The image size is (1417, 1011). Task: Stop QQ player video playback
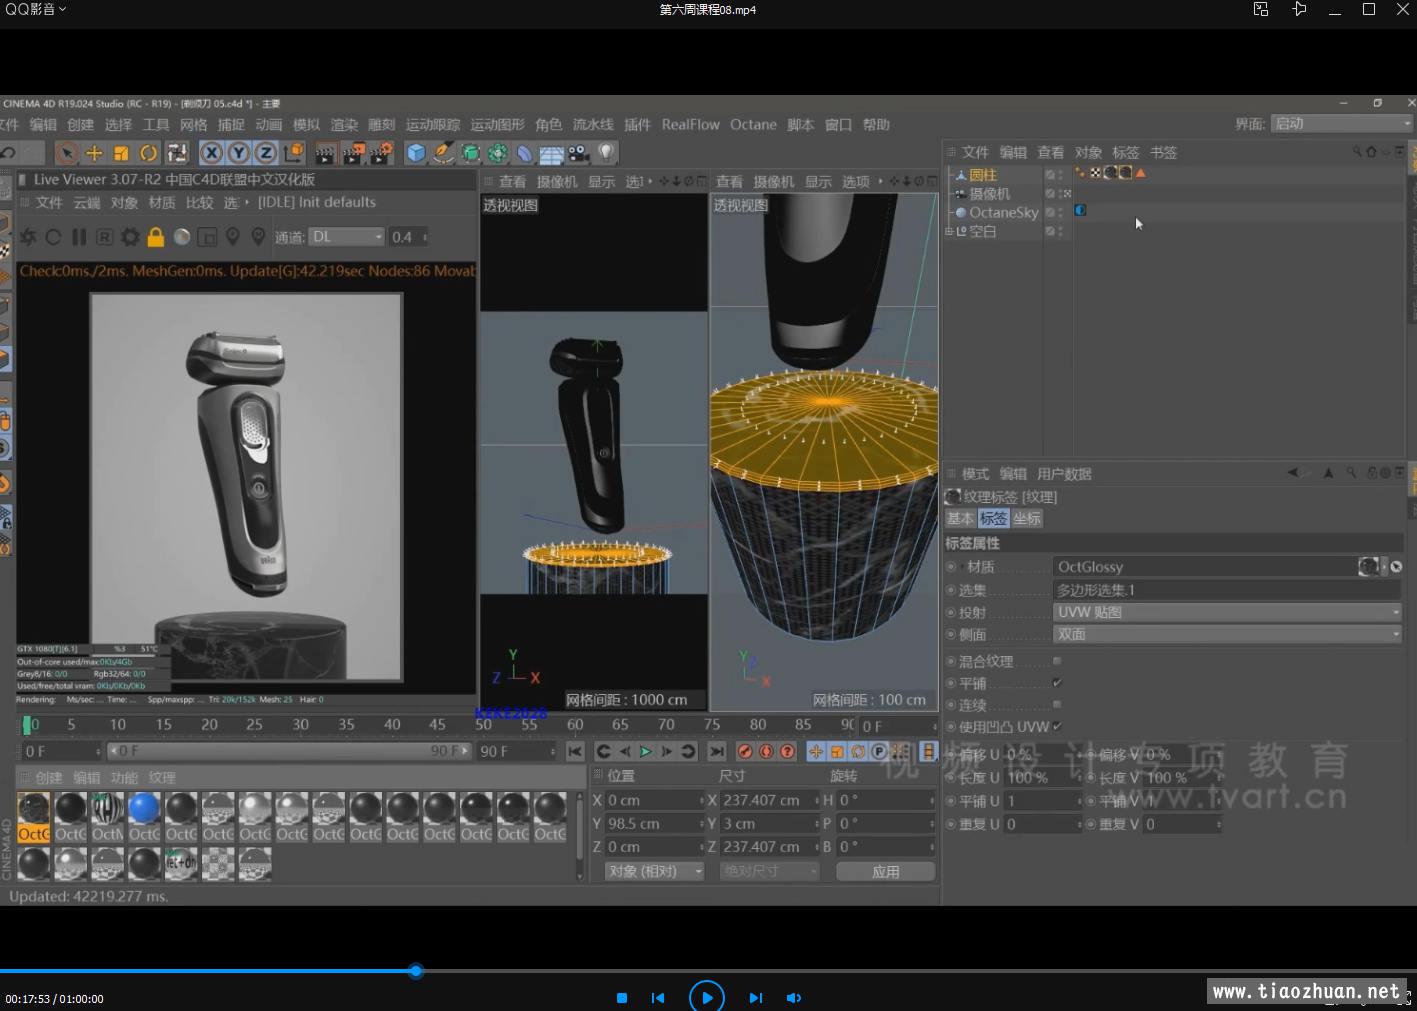click(x=622, y=998)
